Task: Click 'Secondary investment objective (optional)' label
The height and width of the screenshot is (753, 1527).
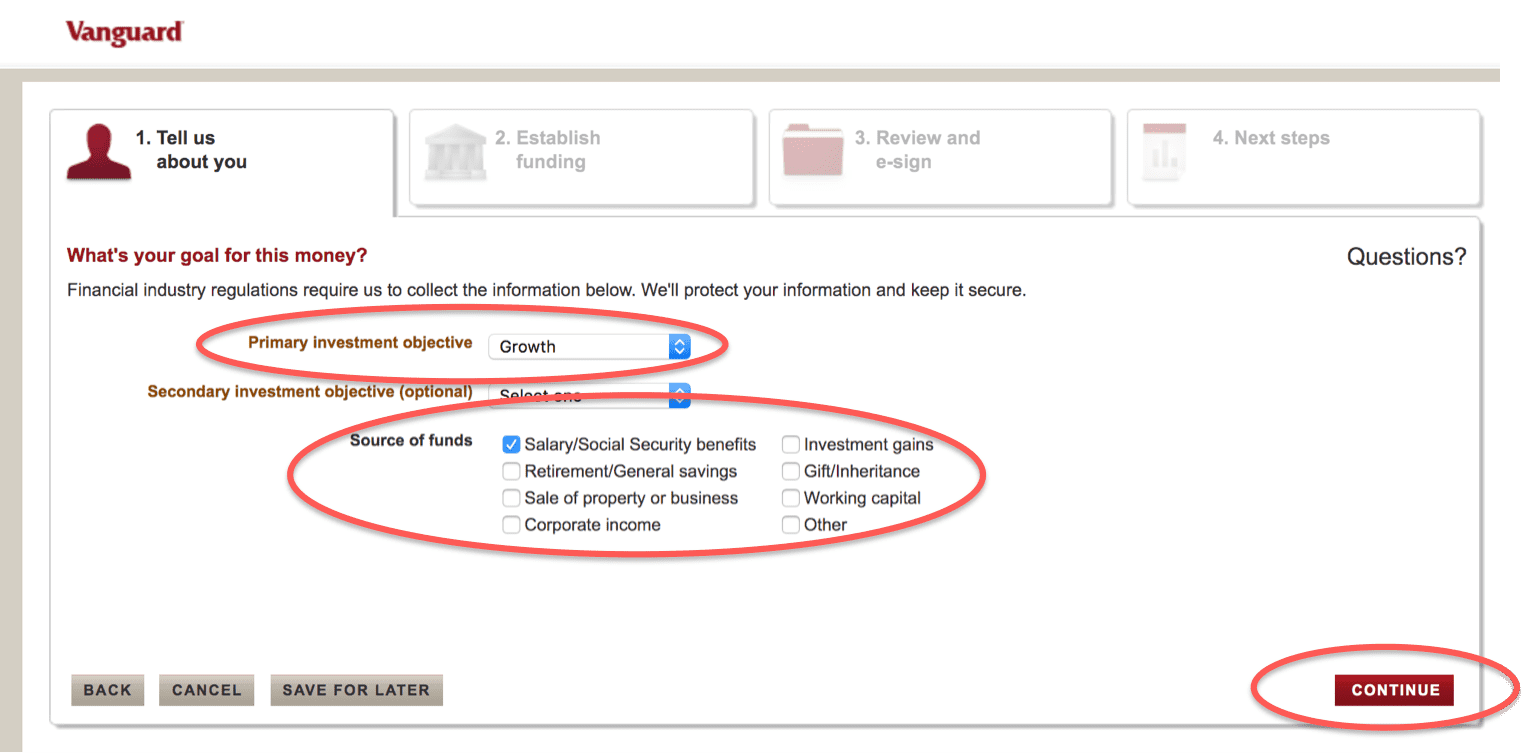Action: (310, 391)
